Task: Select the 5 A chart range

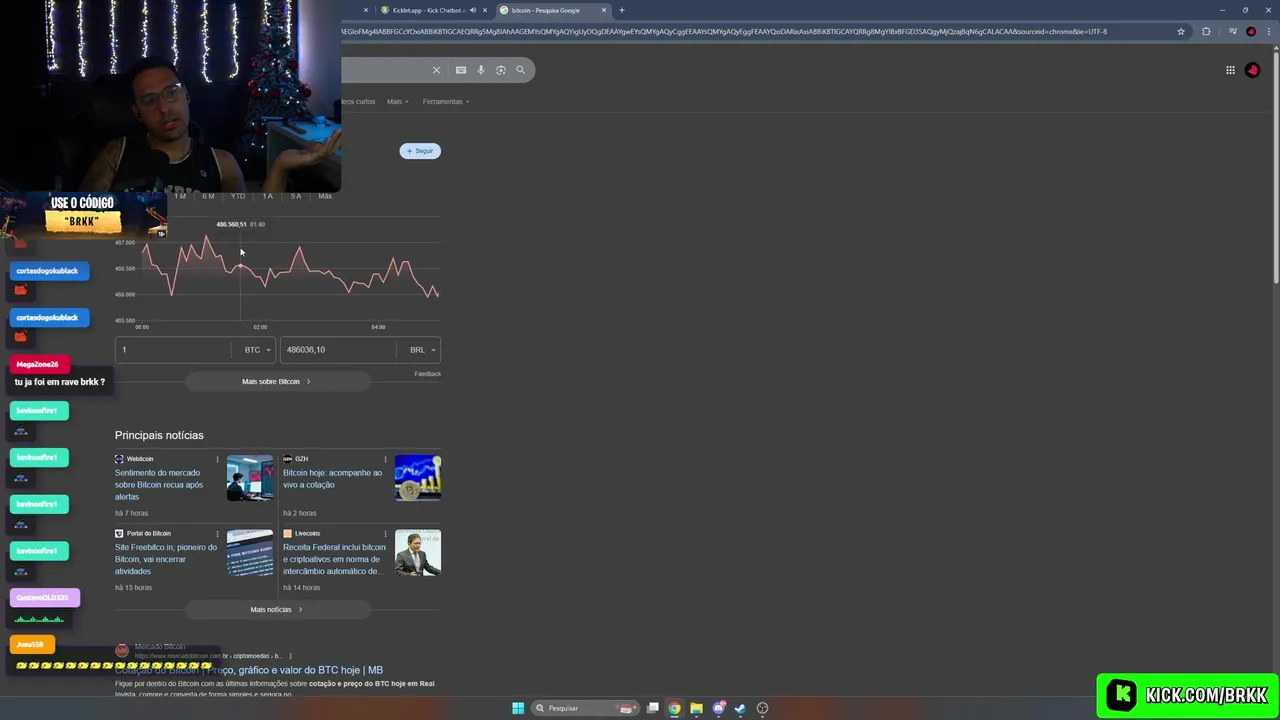Action: 296,196
